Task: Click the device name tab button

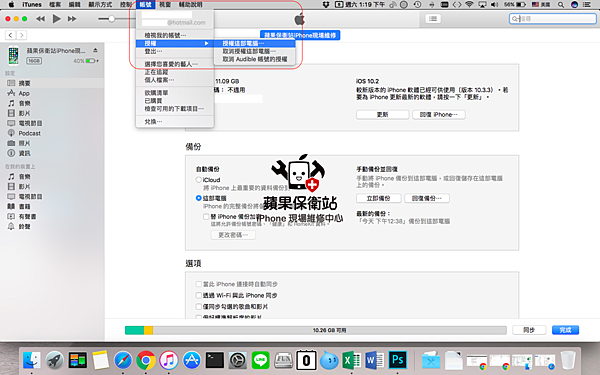Action: coord(300,35)
